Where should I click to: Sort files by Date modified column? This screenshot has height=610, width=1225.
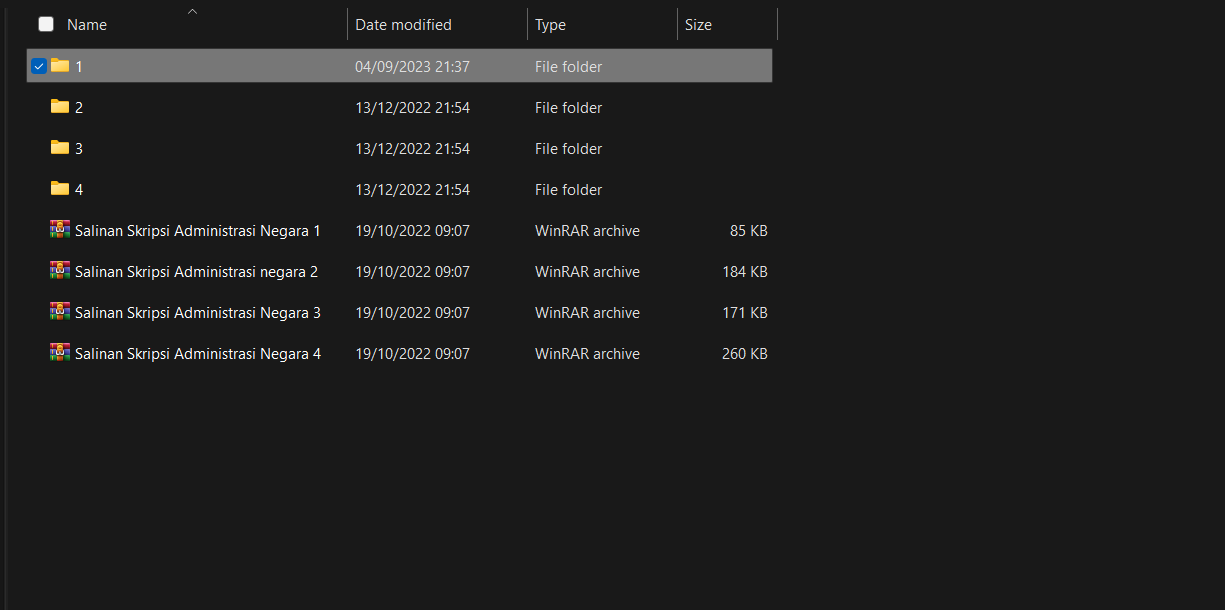(x=403, y=25)
